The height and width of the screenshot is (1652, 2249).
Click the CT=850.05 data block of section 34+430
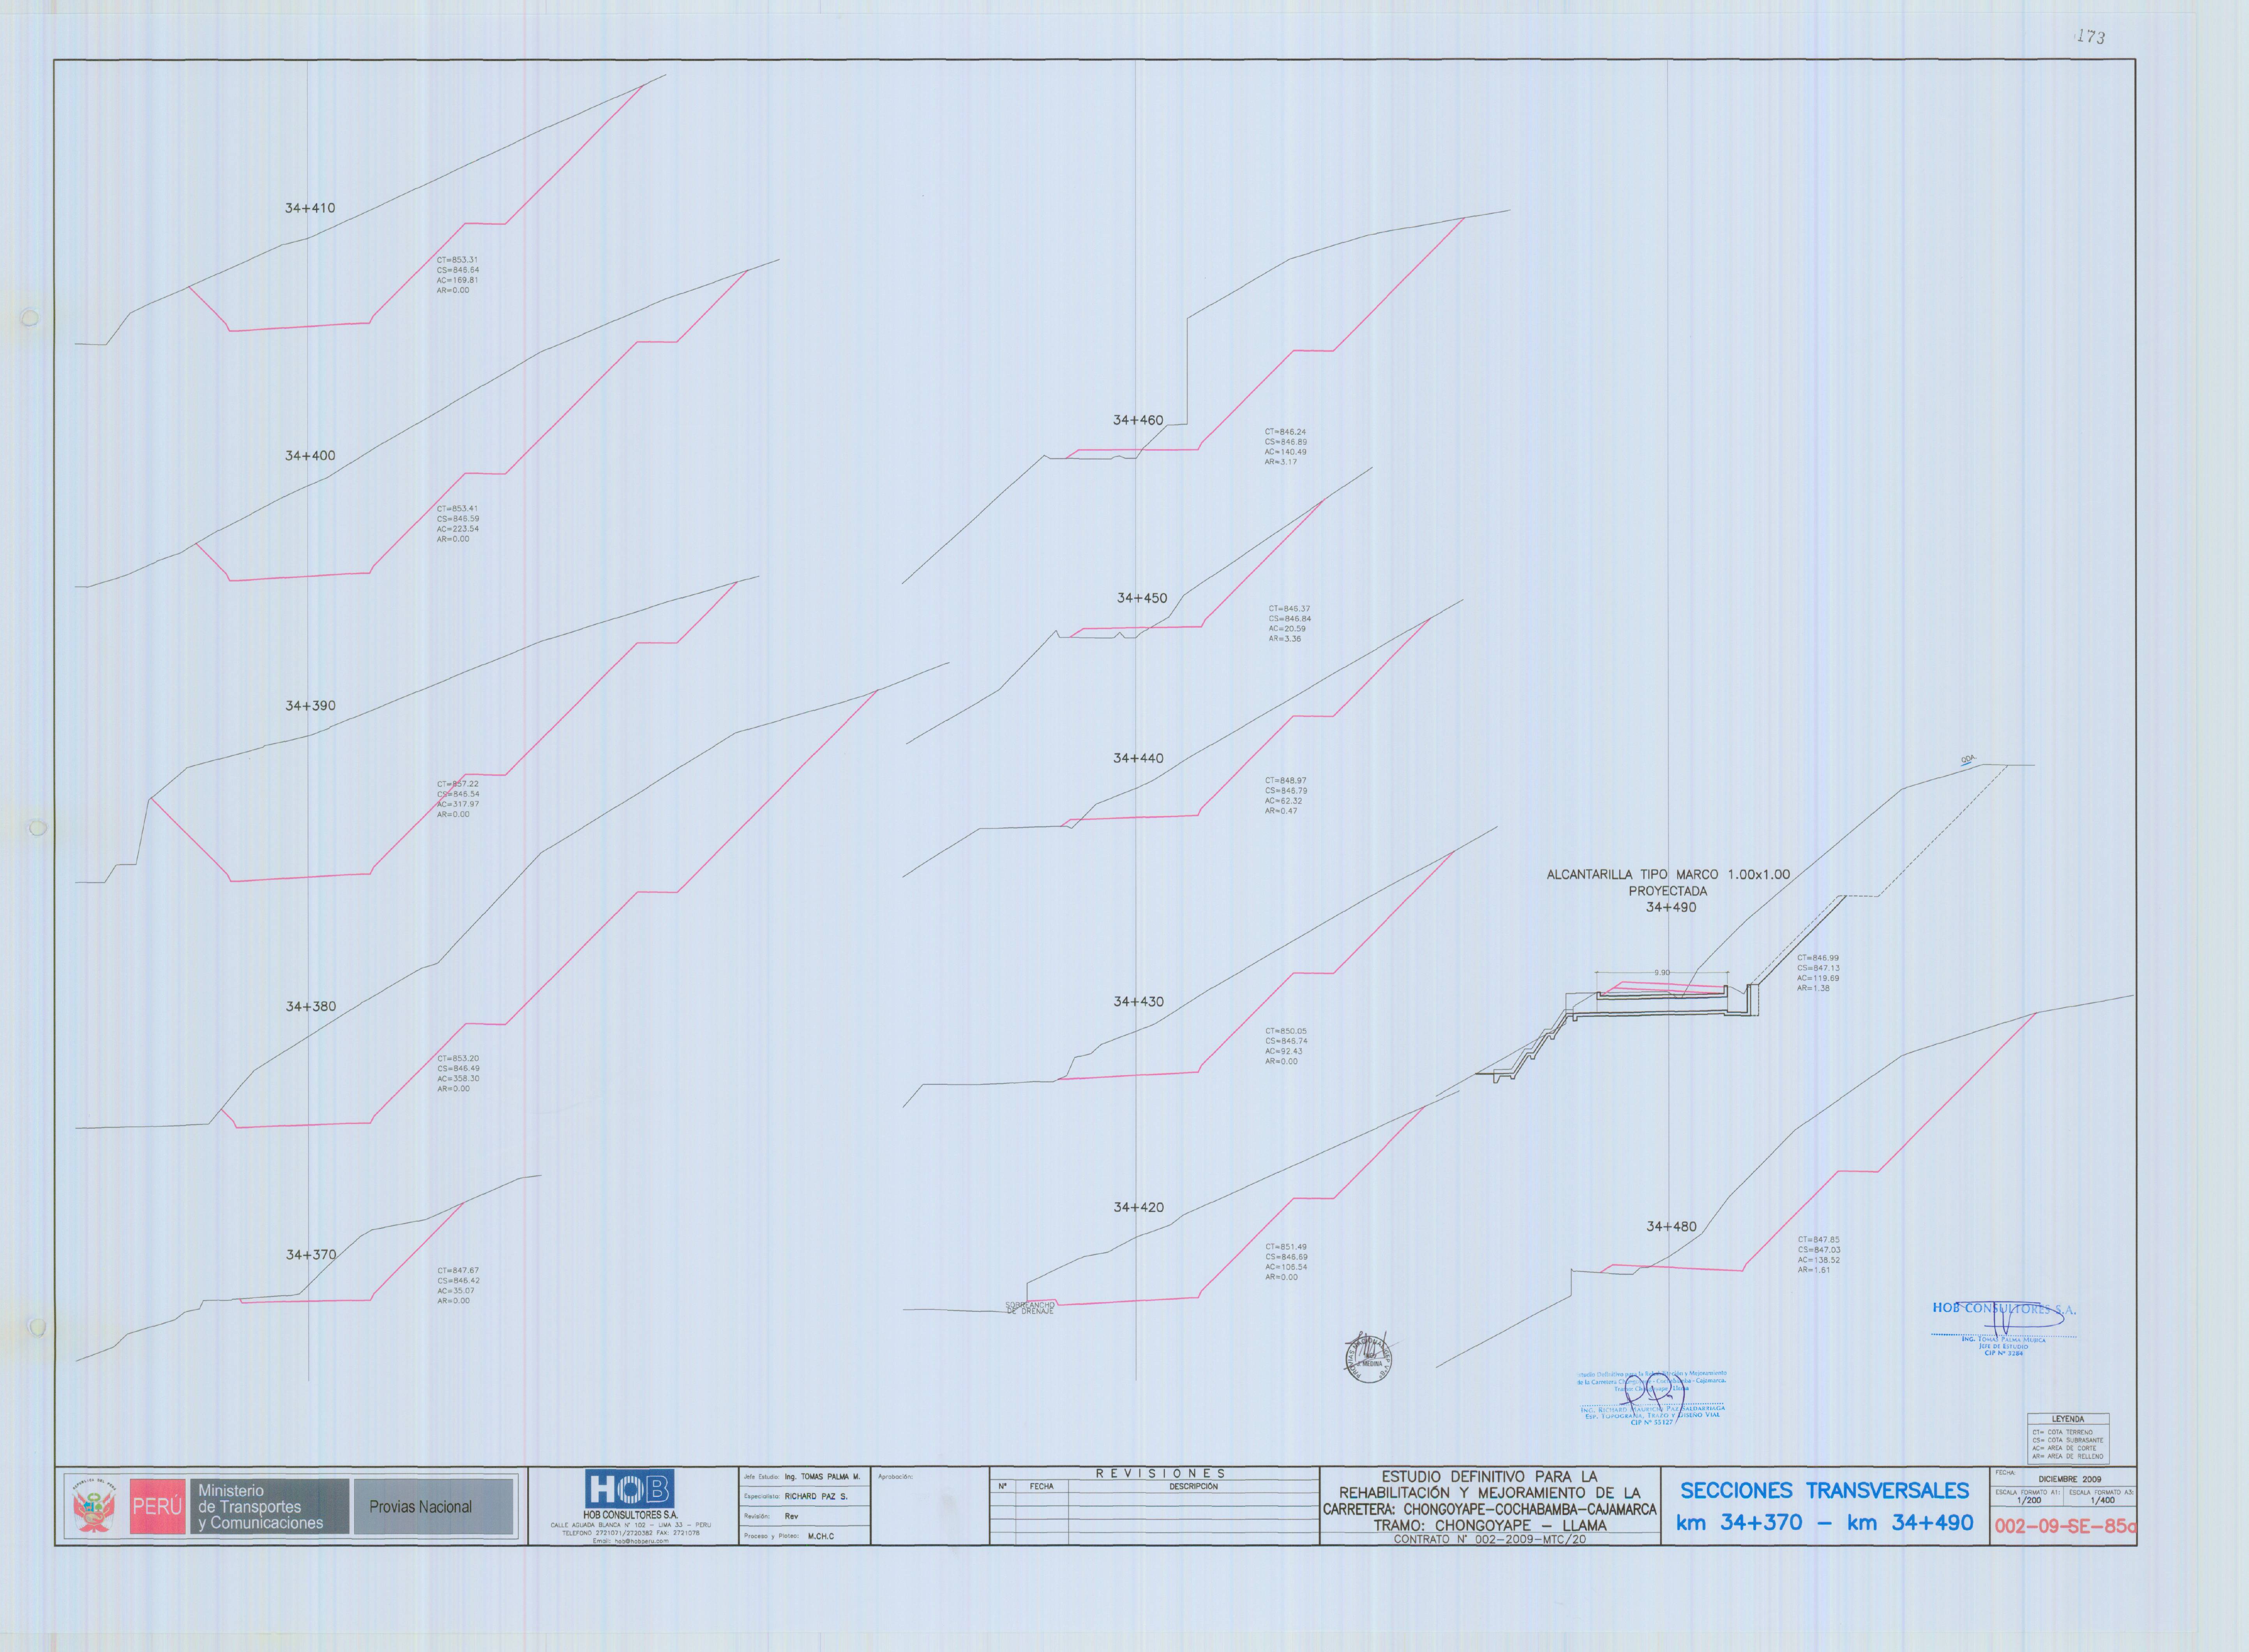1285,1046
